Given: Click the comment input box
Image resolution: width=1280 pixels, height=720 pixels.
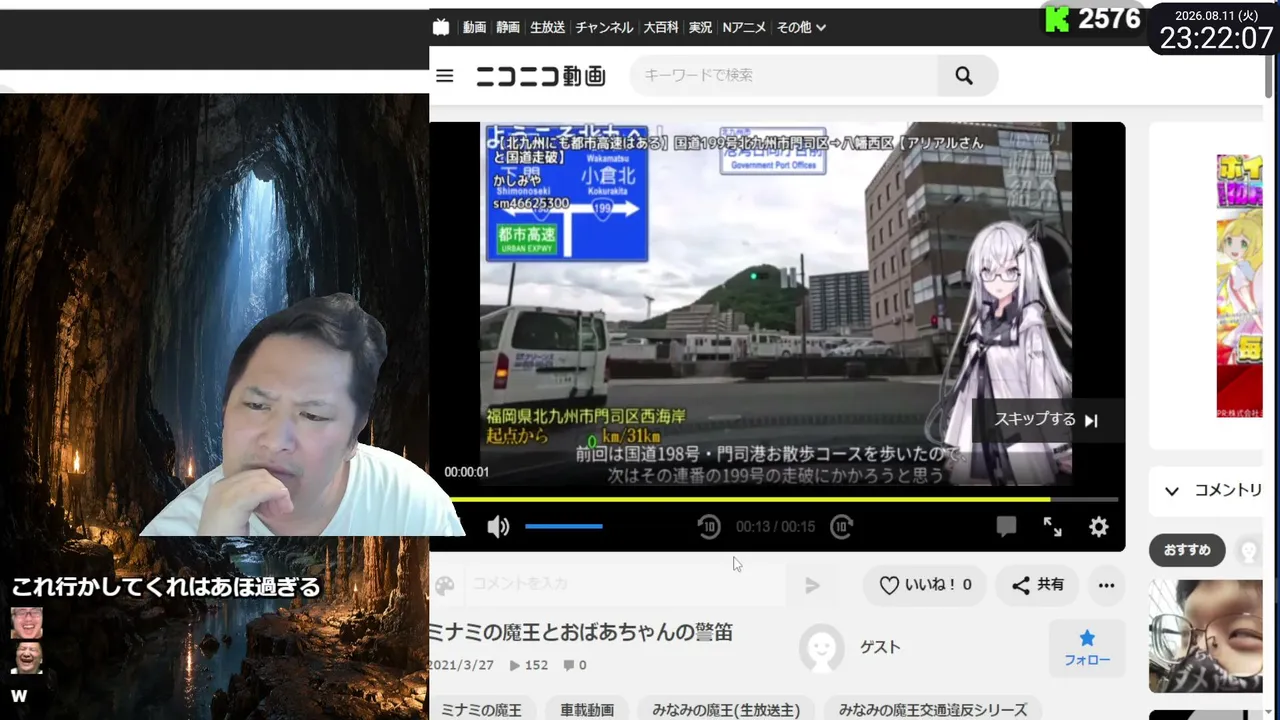Looking at the screenshot, I should 626,585.
